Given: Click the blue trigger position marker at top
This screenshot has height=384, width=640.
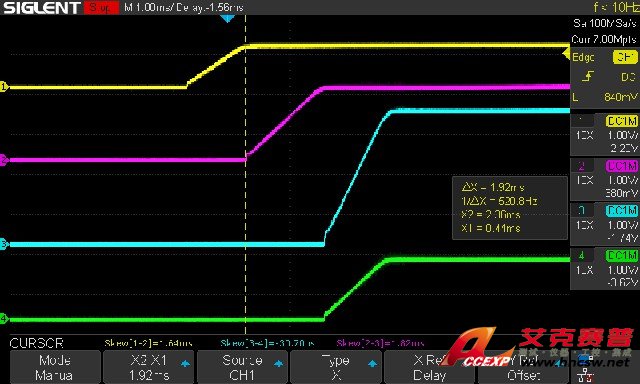Looking at the screenshot, I should click(227, 19).
